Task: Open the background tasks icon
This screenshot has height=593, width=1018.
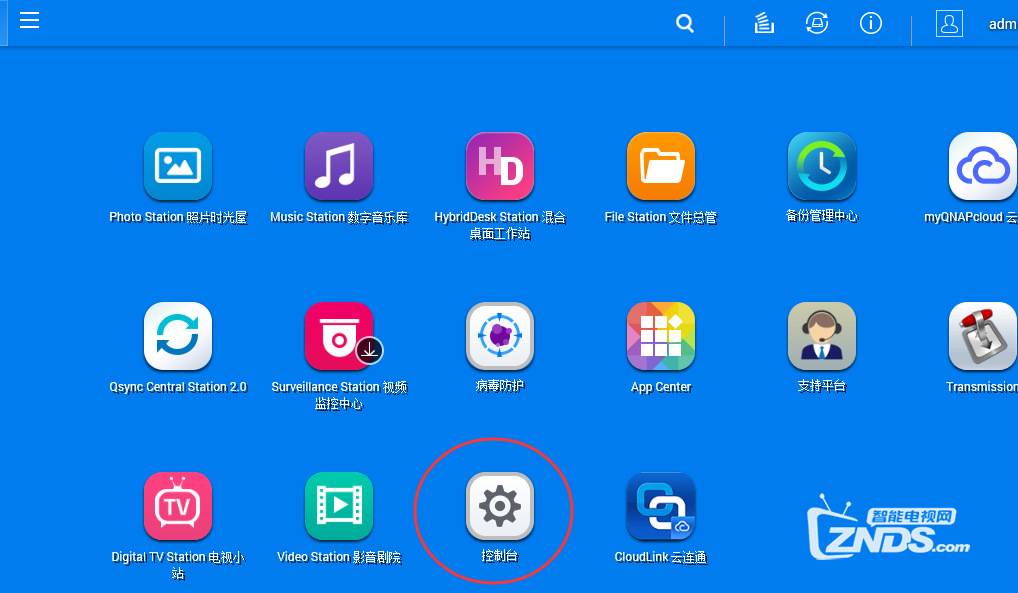Action: (764, 23)
